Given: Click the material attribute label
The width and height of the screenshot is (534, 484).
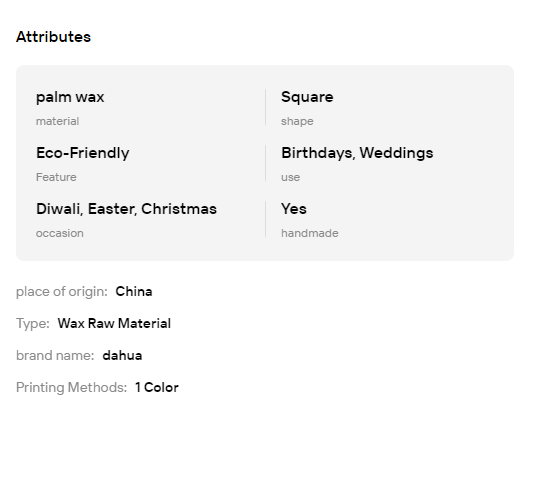Looking at the screenshot, I should (57, 121).
